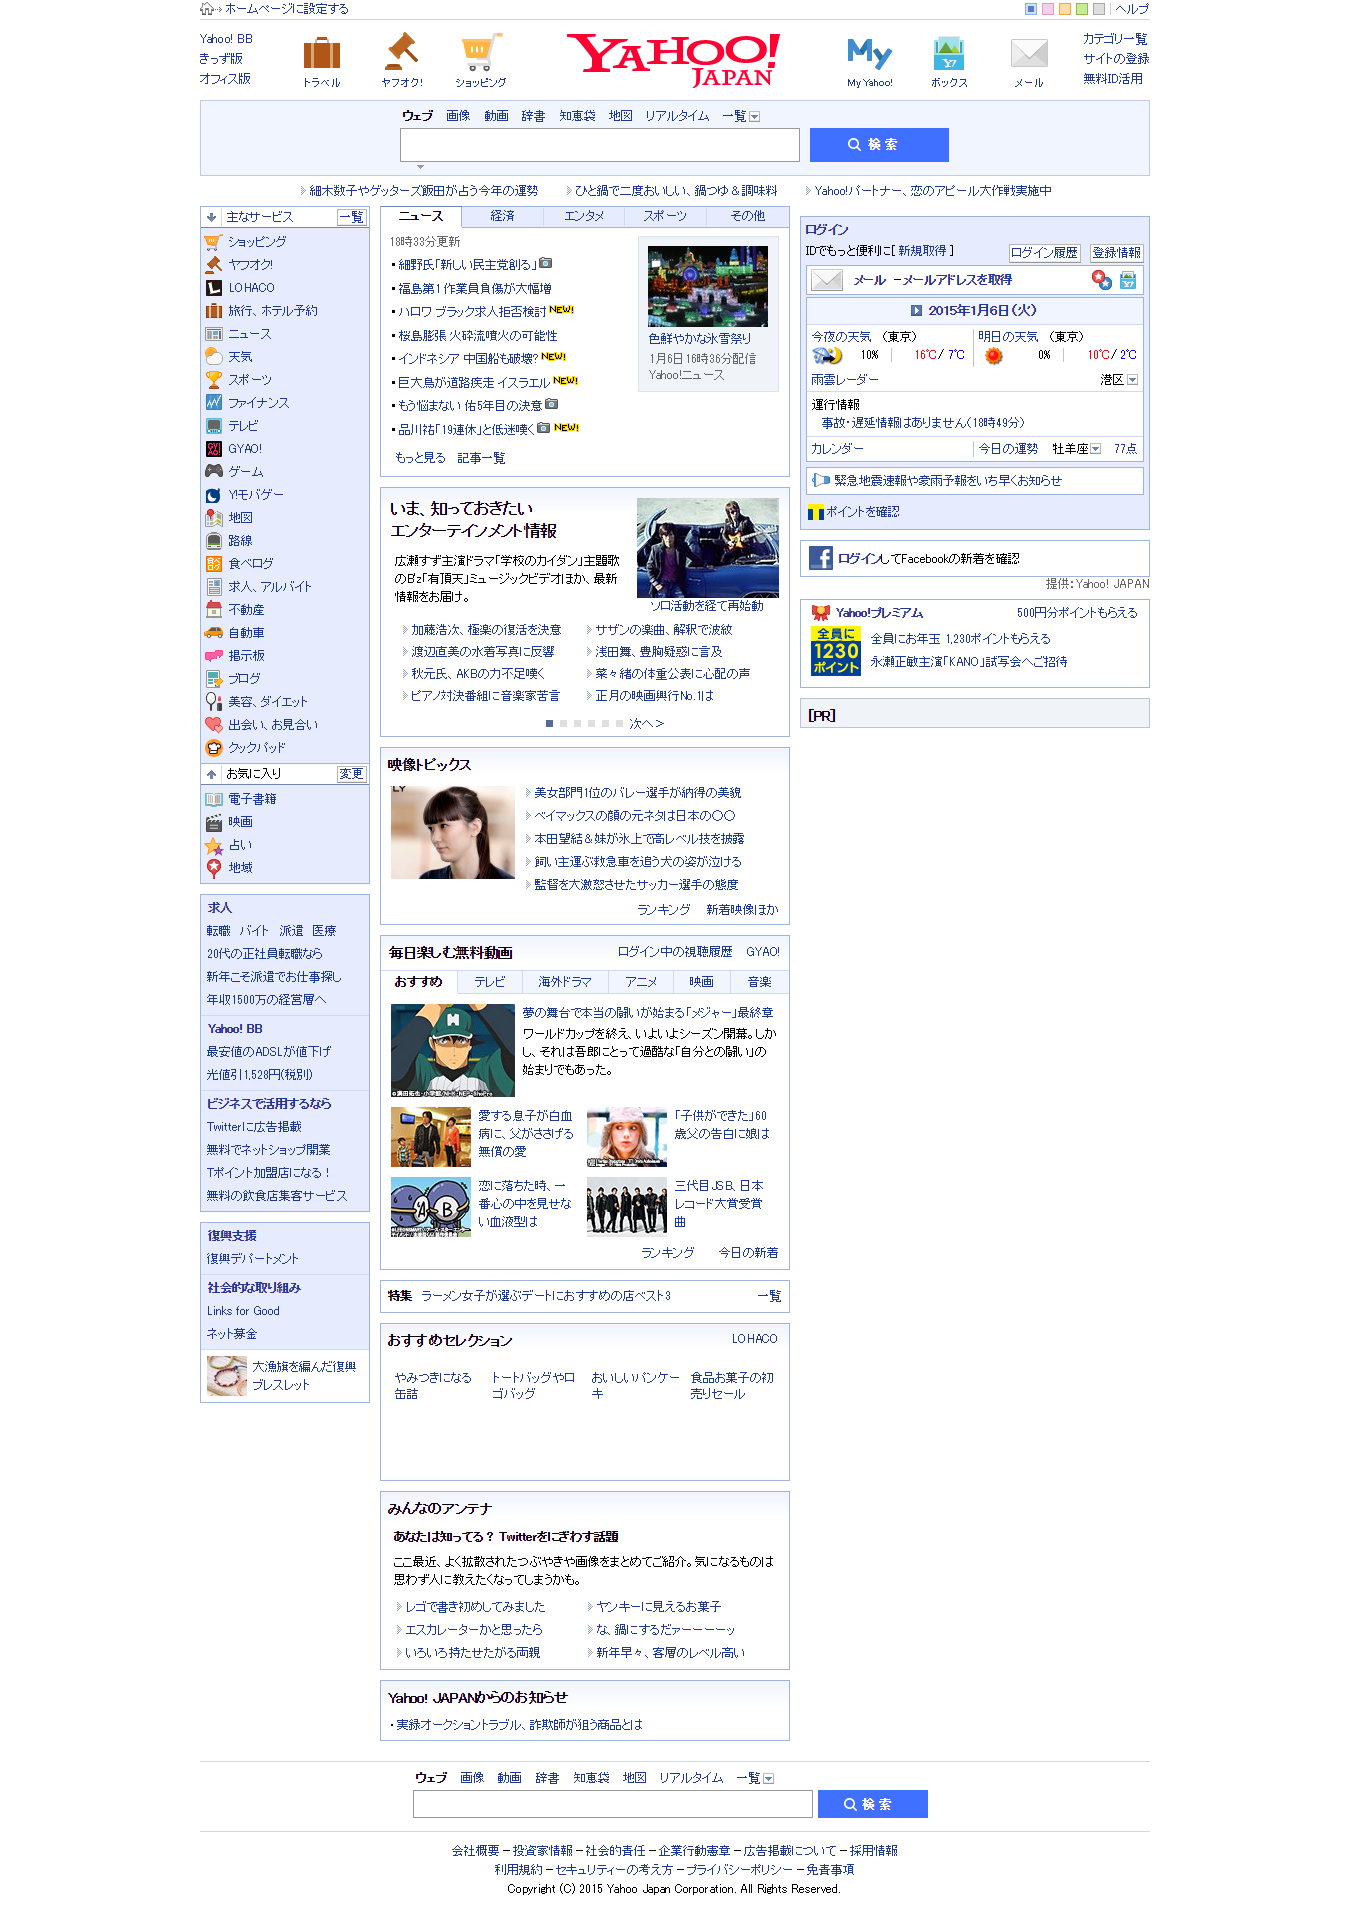Select the green page theme swatch
The height and width of the screenshot is (1906, 1349).
click(x=1082, y=9)
